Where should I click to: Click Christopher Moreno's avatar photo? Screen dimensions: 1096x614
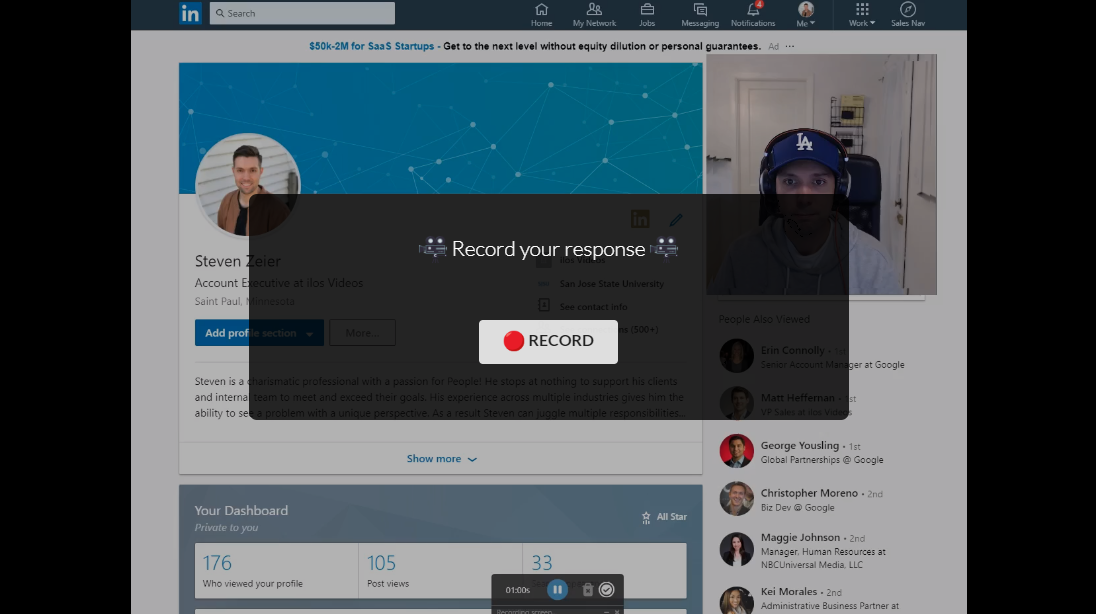pos(737,499)
